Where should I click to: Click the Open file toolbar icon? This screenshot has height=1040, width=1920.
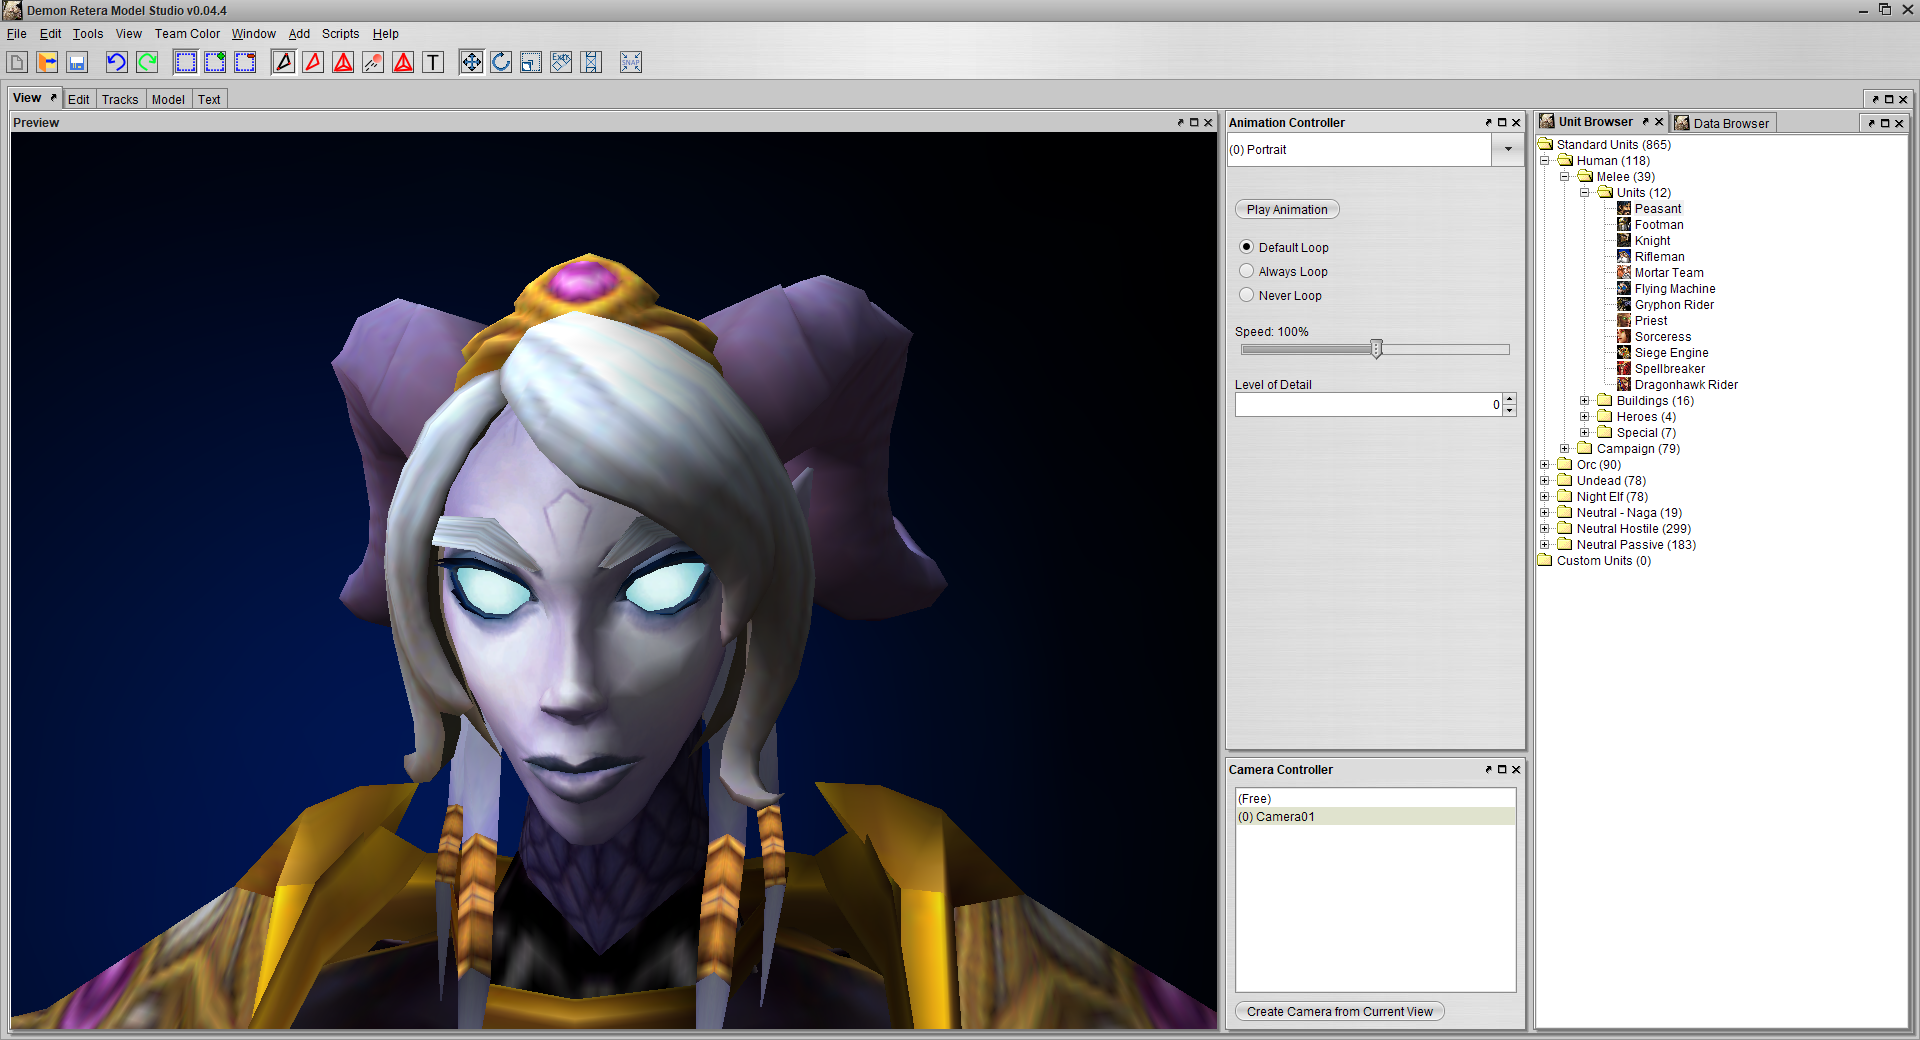[47, 62]
